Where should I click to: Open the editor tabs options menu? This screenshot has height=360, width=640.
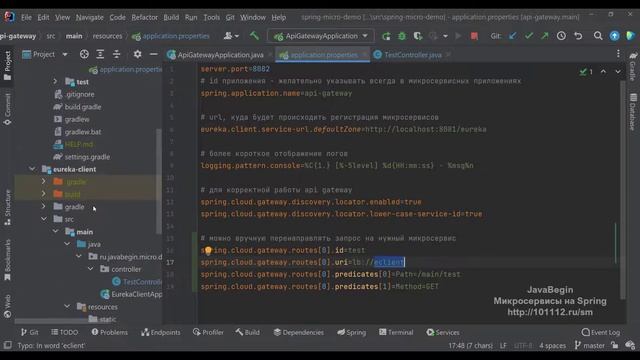coord(618,54)
